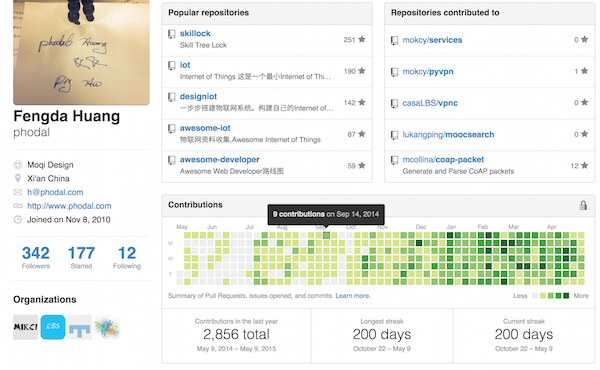
Task: Click the Moqi Design organization icon
Action: 18,165
